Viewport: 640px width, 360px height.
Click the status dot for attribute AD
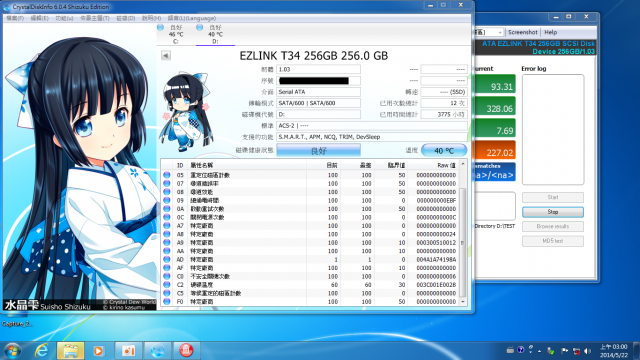167,260
